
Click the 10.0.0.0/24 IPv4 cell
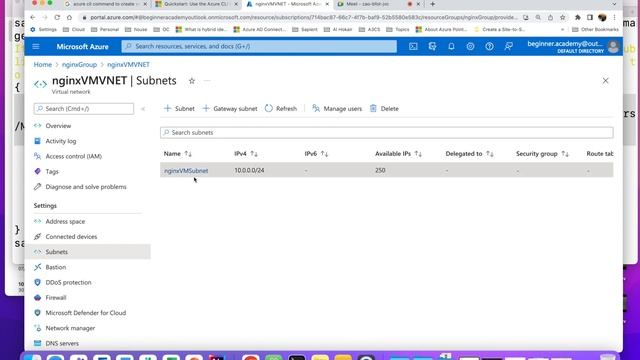[x=249, y=170]
